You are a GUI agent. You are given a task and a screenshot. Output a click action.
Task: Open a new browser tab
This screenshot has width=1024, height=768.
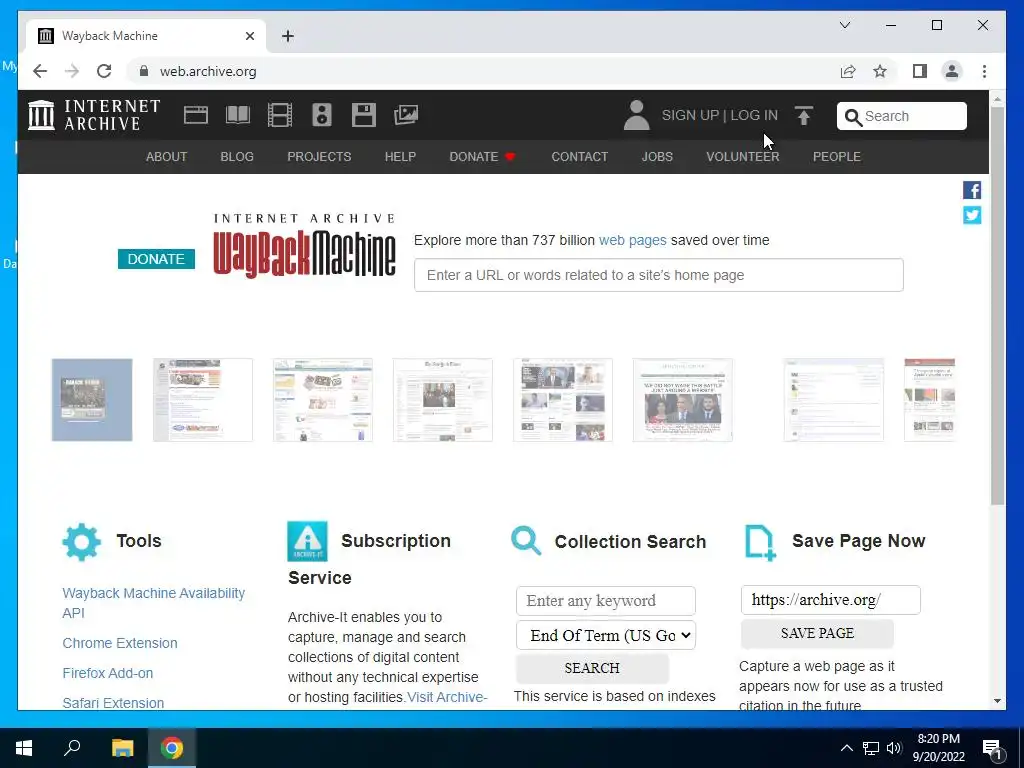click(x=288, y=36)
